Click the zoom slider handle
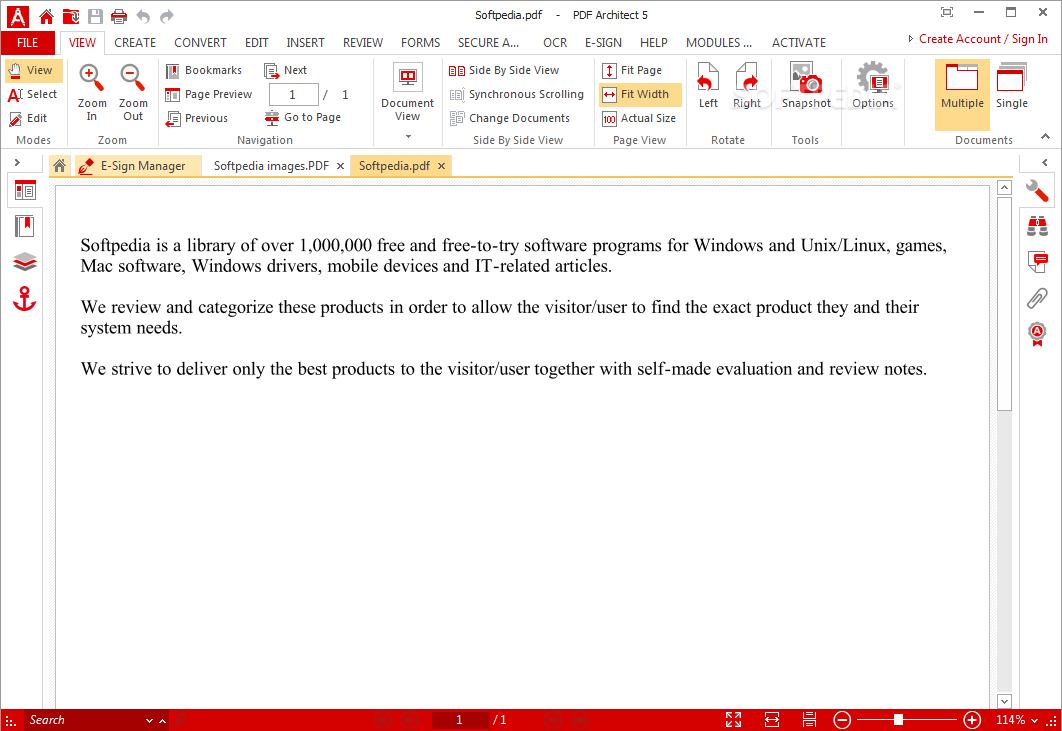 pos(898,719)
